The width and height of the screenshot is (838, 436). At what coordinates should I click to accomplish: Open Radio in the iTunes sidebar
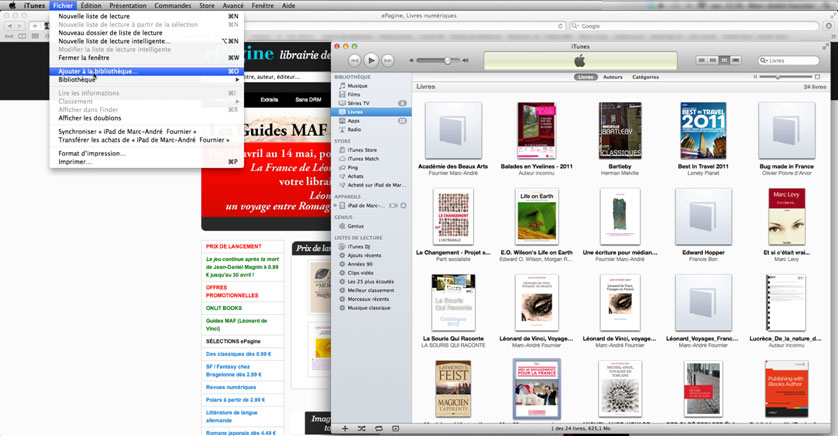(354, 129)
